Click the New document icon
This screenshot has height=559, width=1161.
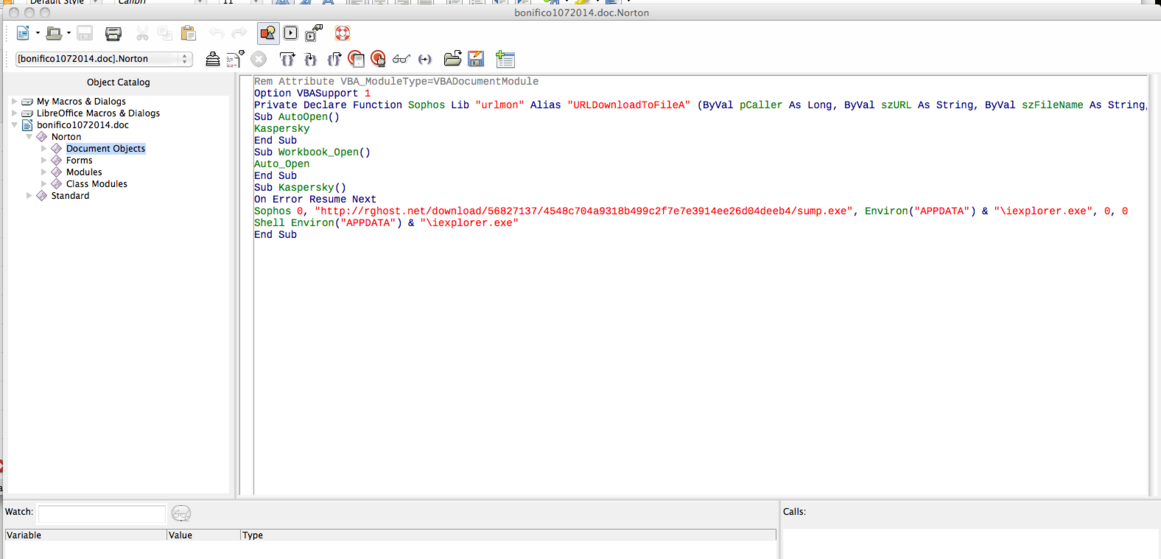tap(24, 33)
